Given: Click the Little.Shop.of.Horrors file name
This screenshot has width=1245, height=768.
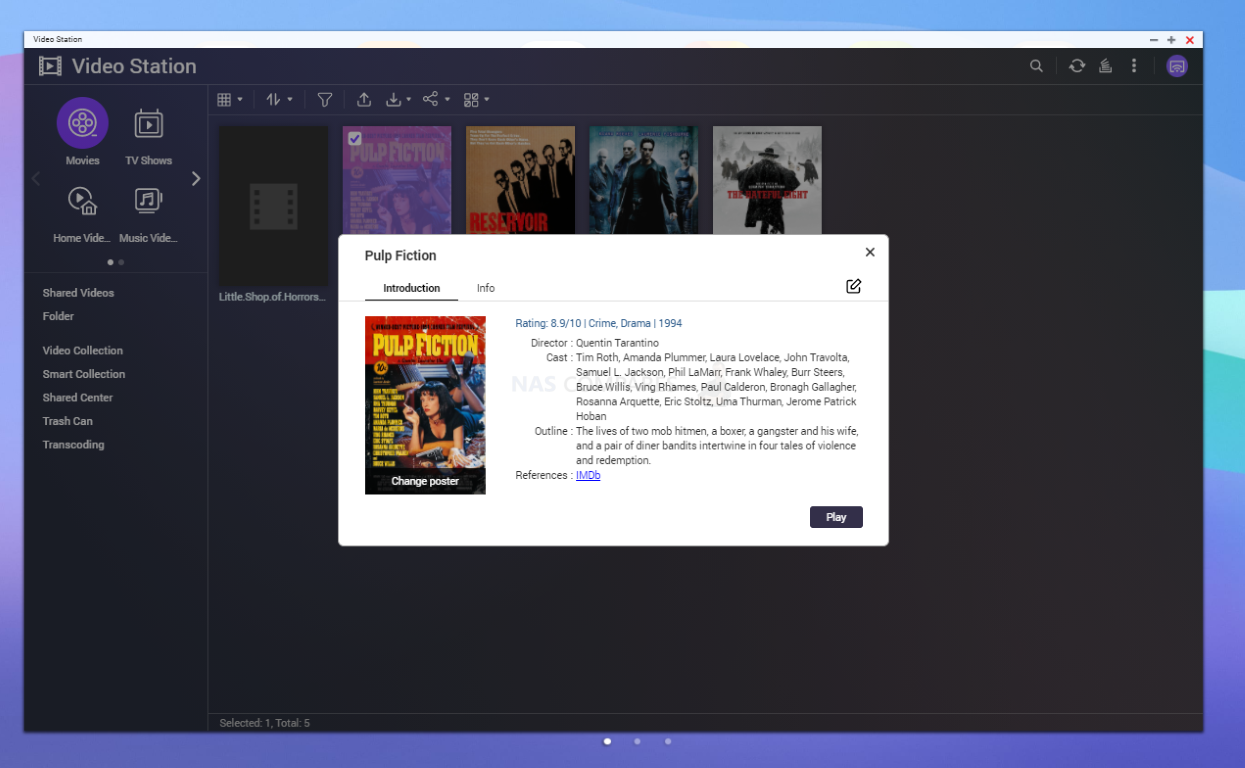Looking at the screenshot, I should [x=273, y=297].
